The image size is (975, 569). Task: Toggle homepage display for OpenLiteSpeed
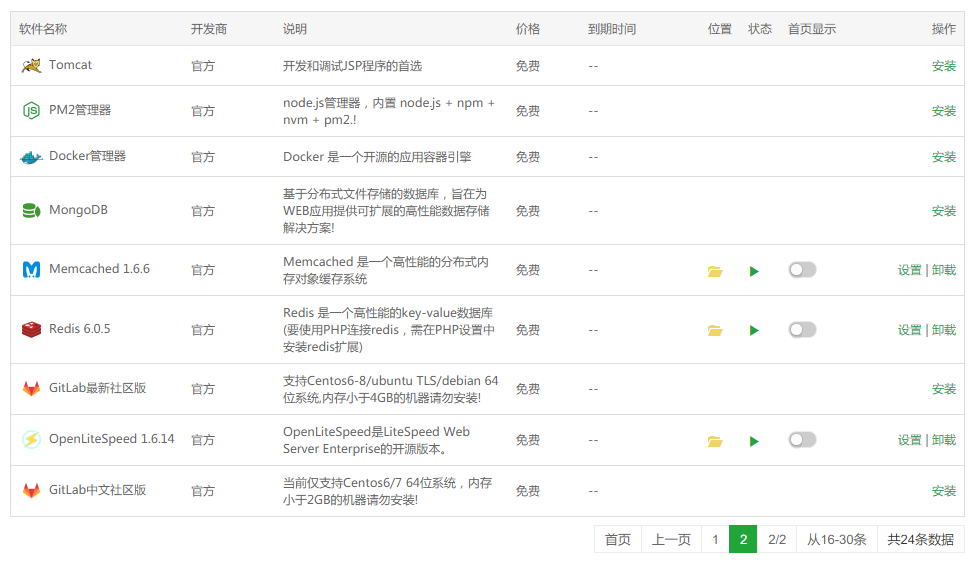802,440
